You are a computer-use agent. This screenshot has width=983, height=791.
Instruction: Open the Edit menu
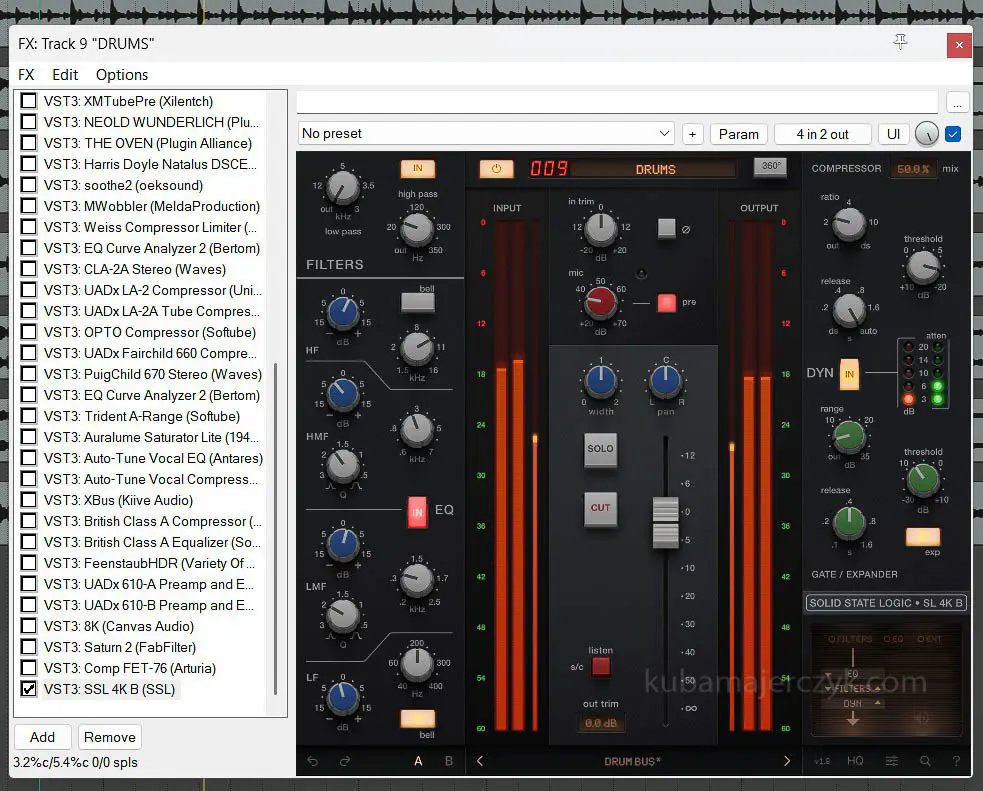pyautogui.click(x=65, y=75)
